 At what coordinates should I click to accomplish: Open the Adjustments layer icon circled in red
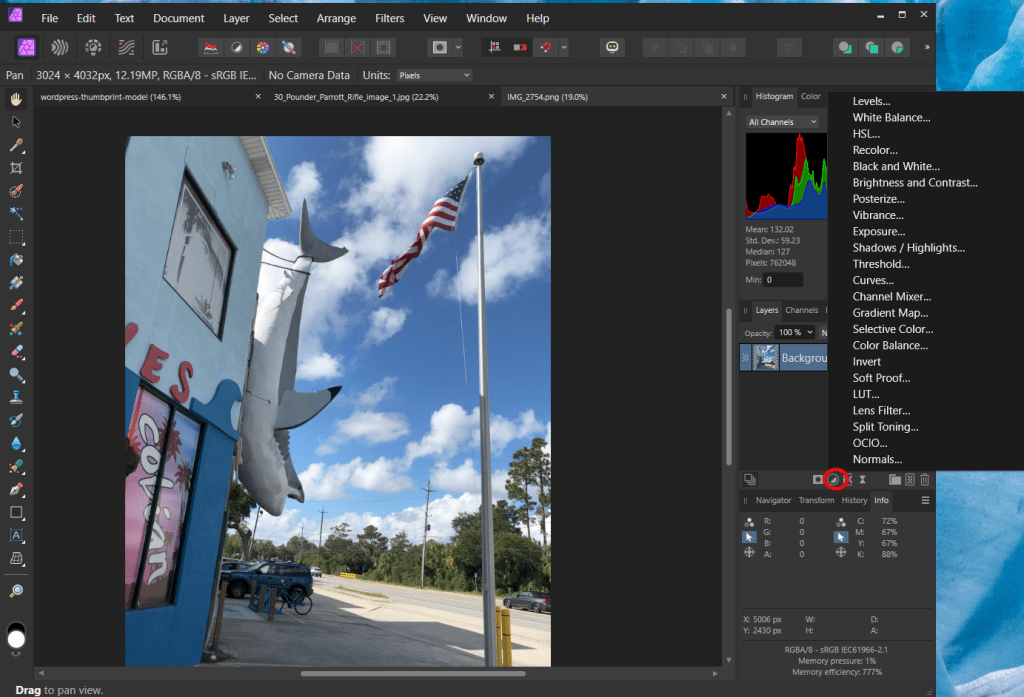point(834,480)
